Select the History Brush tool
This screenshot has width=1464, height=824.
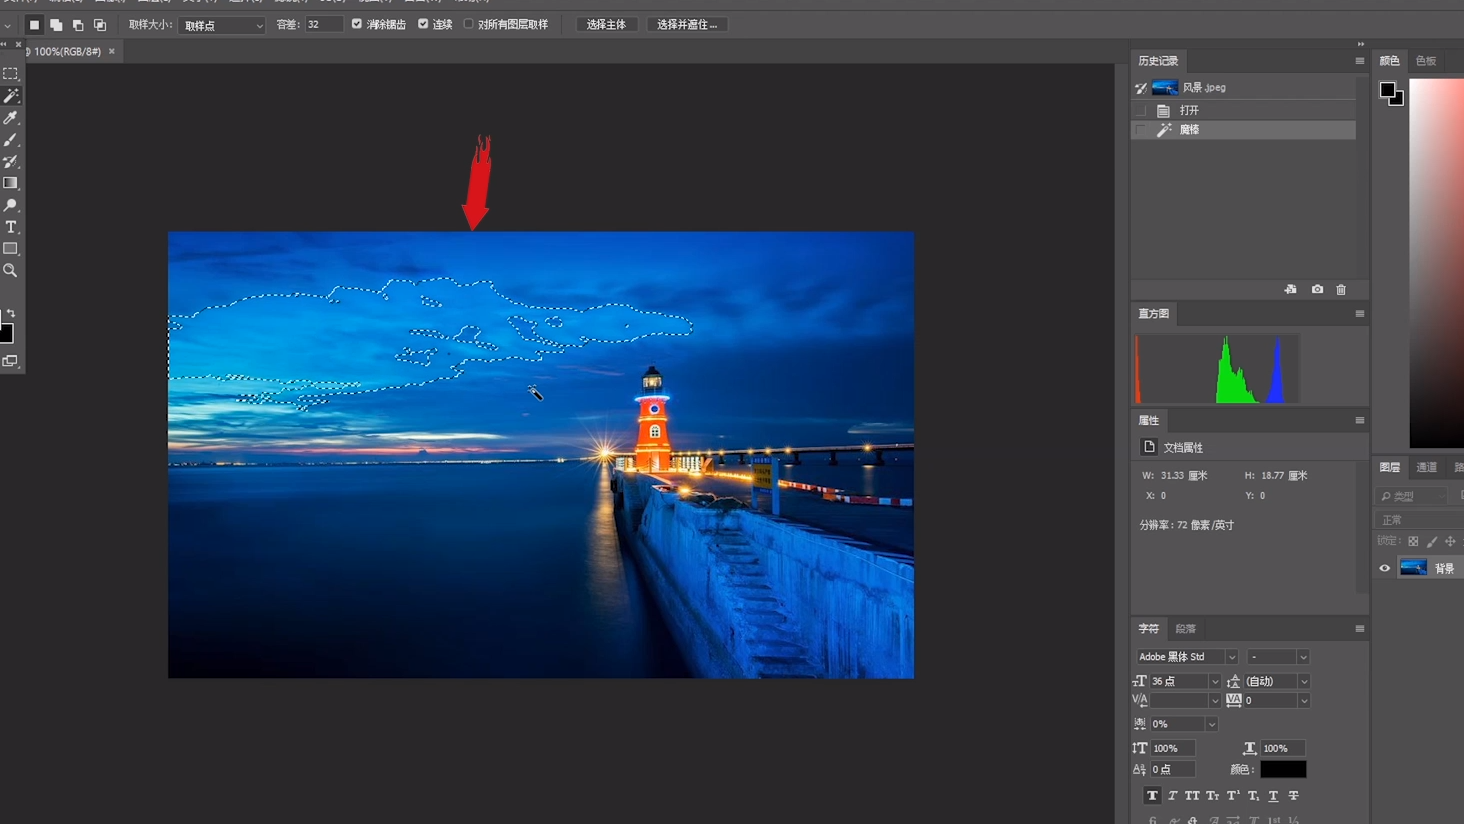pyautogui.click(x=11, y=162)
